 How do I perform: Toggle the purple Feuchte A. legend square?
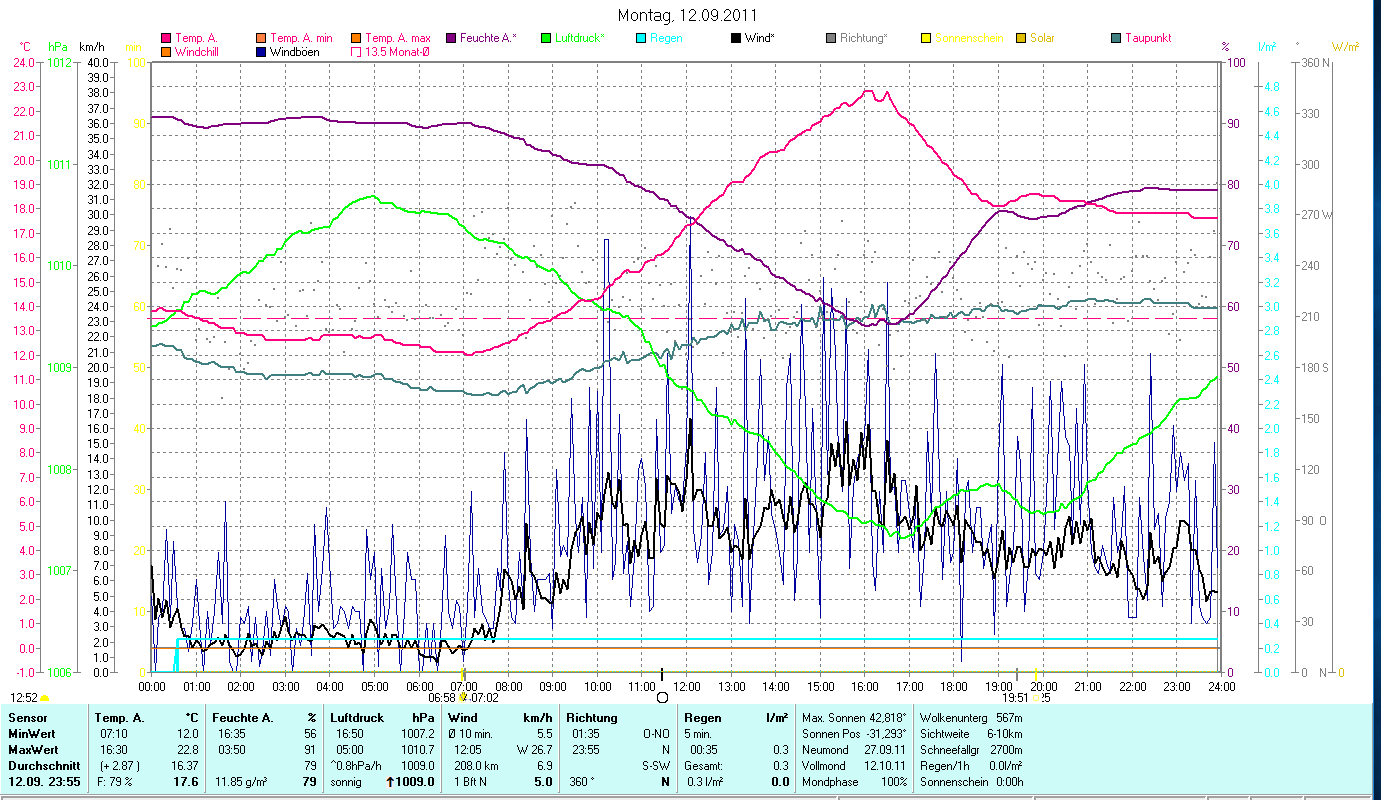click(x=451, y=39)
